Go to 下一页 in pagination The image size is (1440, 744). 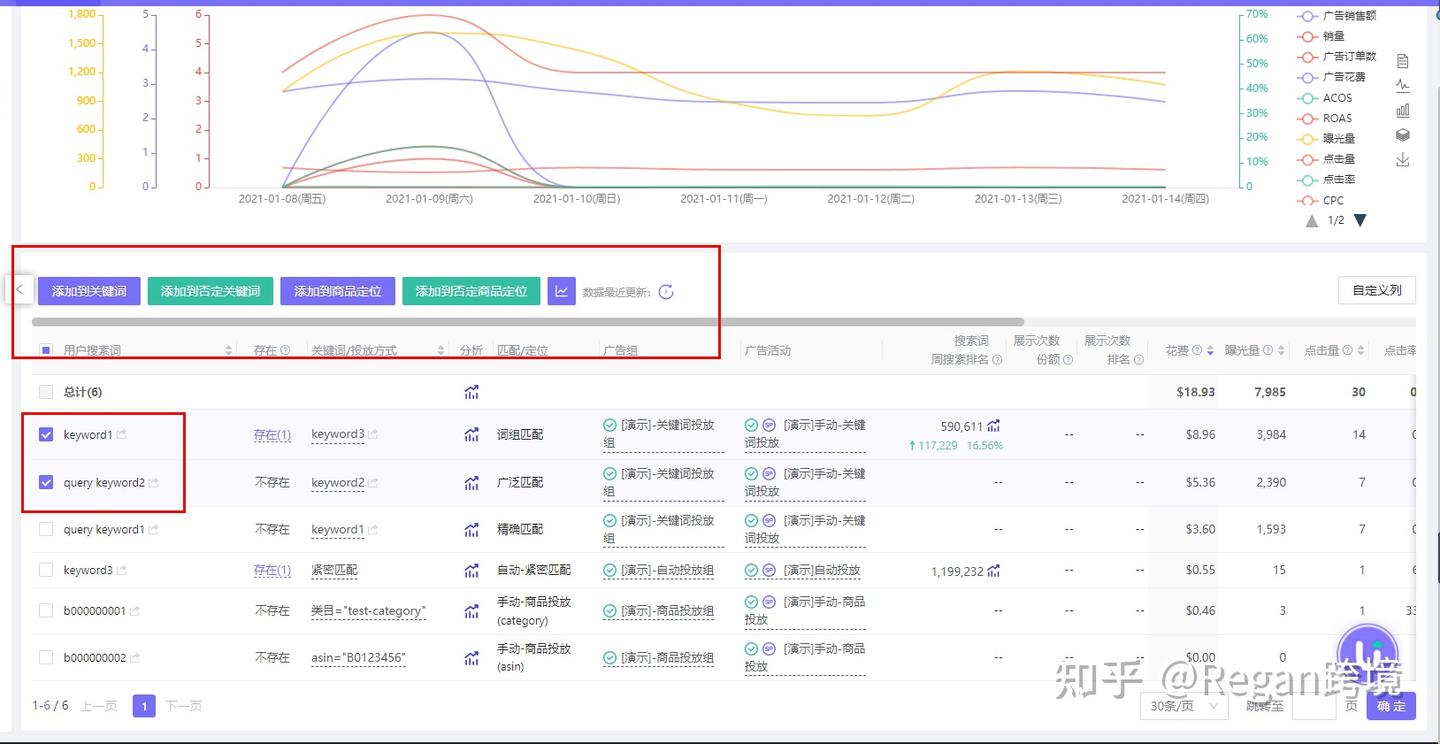183,706
